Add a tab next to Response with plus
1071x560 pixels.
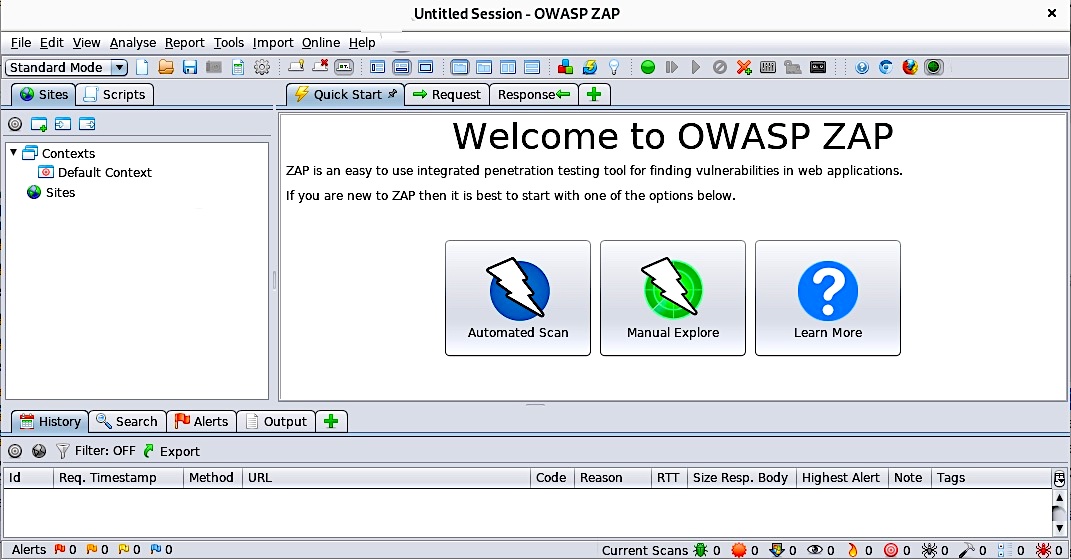(594, 94)
